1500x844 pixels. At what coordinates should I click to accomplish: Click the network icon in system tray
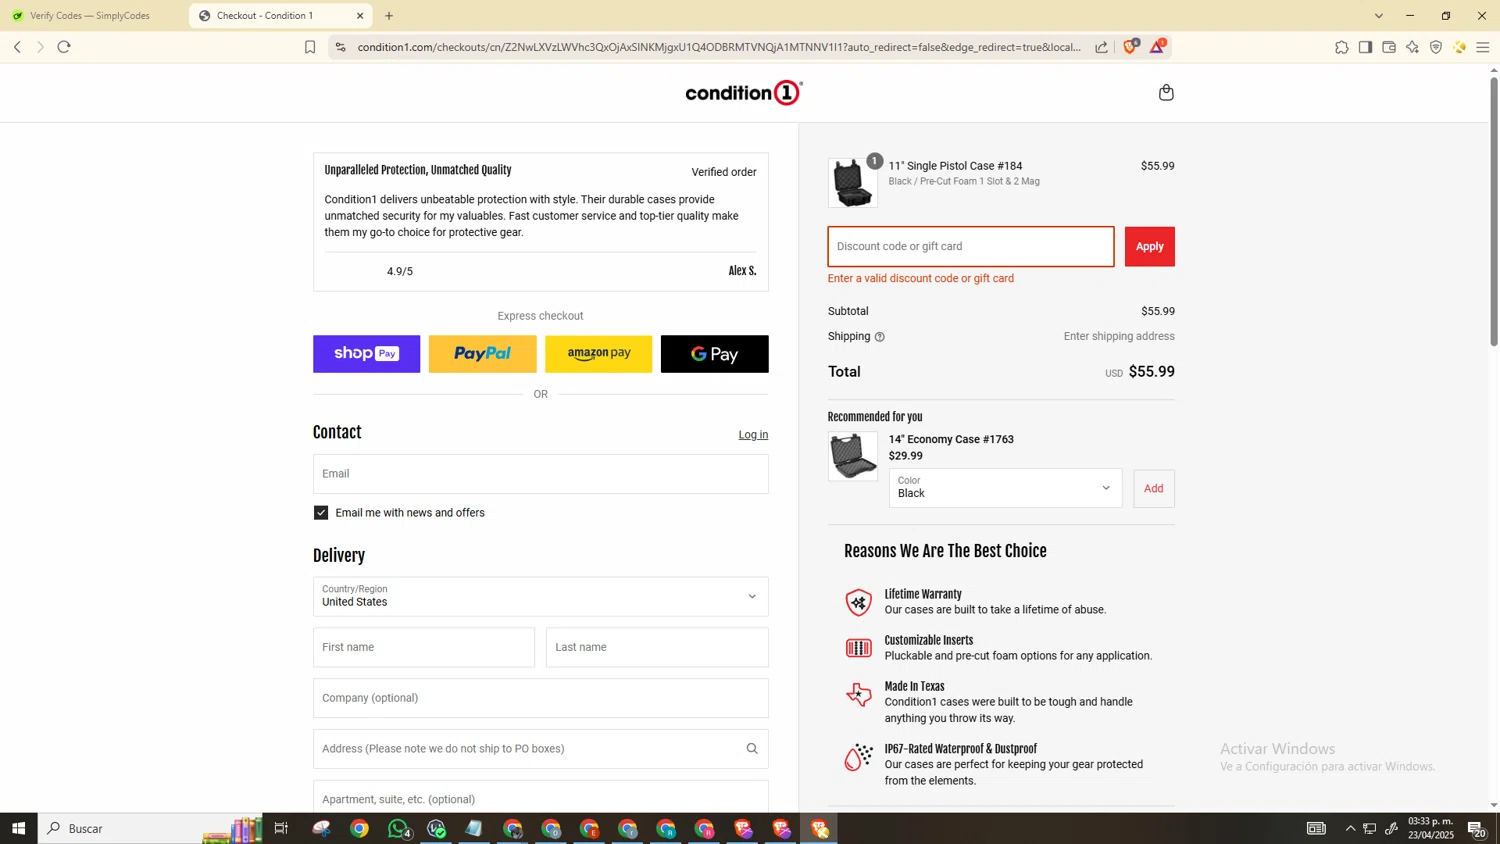tap(1370, 829)
